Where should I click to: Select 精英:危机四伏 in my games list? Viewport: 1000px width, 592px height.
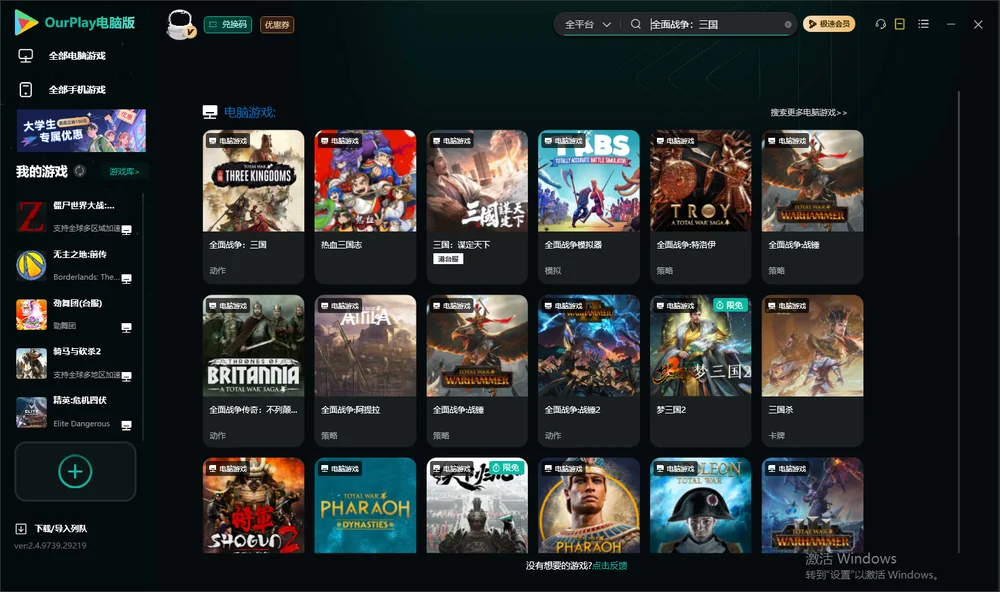75,411
